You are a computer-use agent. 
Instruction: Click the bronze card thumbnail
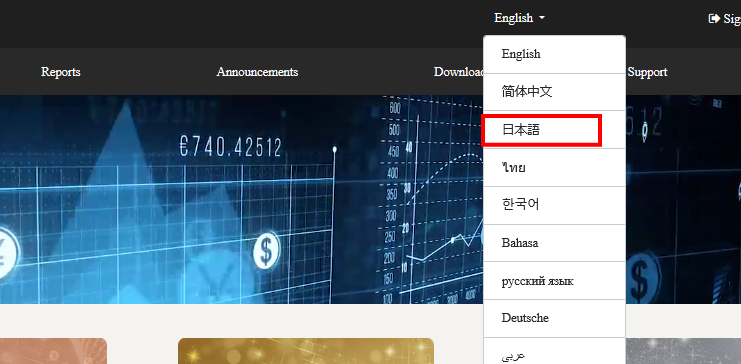point(53,351)
